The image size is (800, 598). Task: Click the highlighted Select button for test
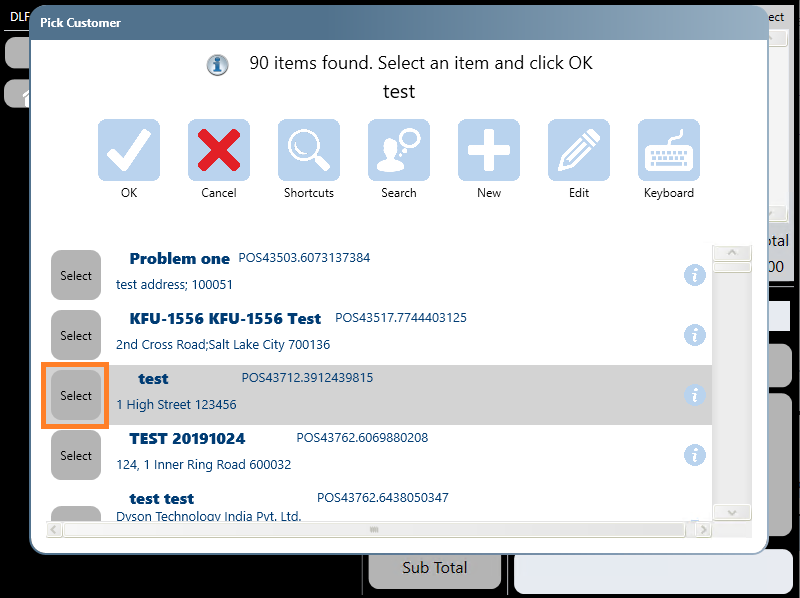[x=76, y=396]
